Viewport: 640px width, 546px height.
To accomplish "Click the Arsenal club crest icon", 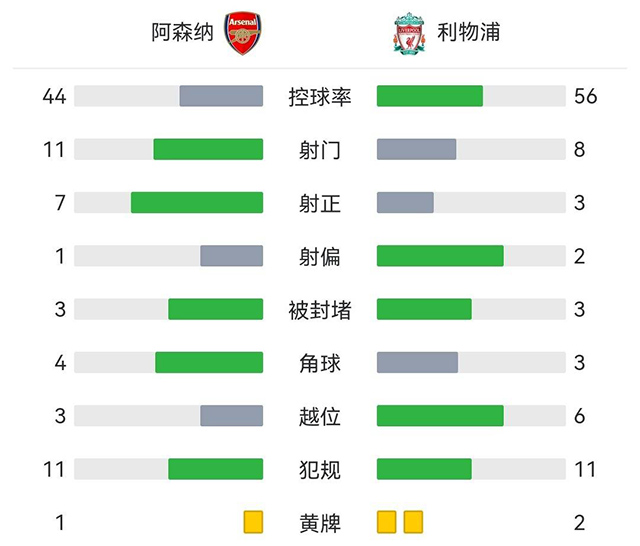I will coord(243,33).
